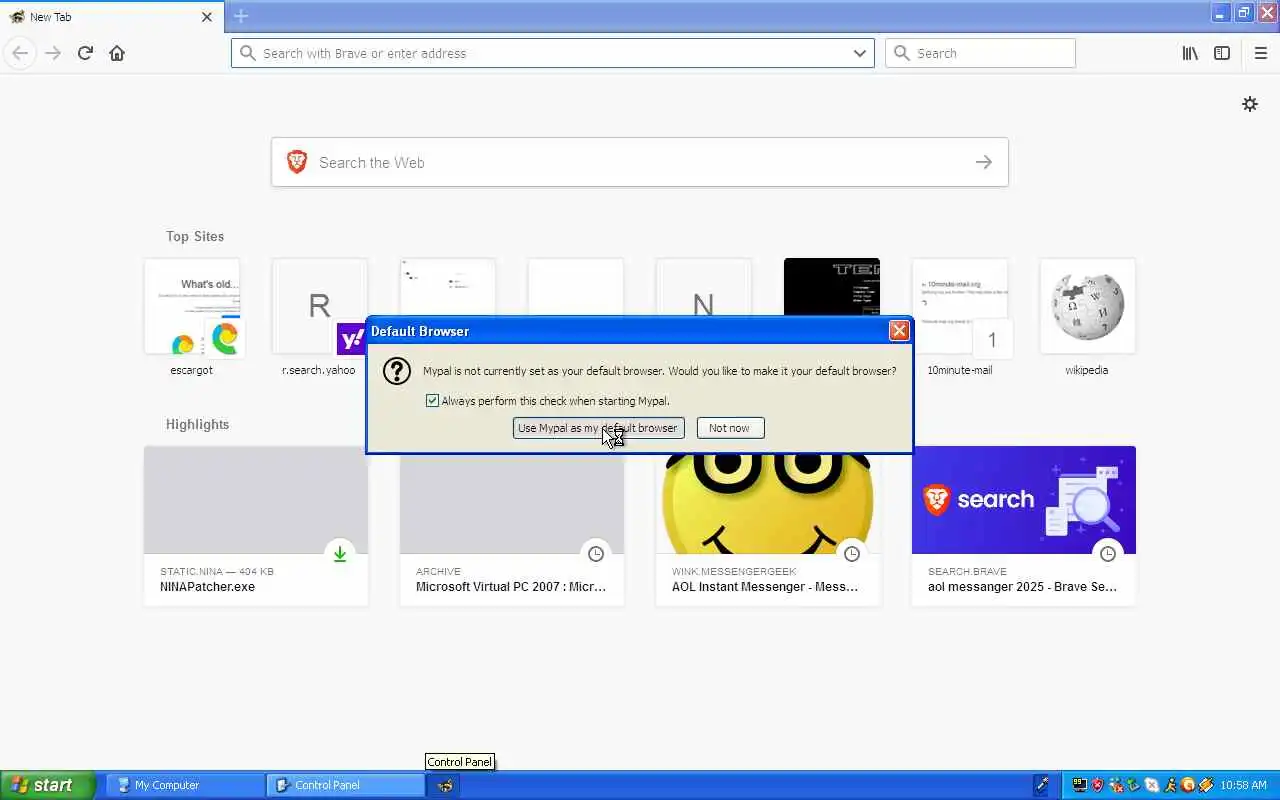Open the hamburger application menu
This screenshot has height=800, width=1280.
point(1260,53)
